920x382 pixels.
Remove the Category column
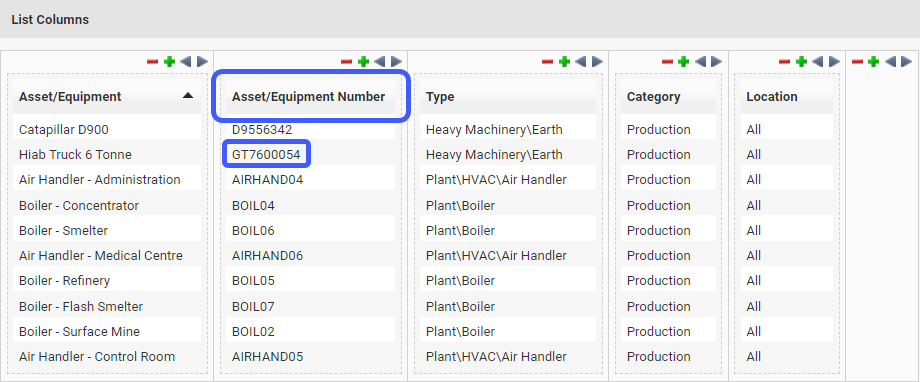coord(667,62)
